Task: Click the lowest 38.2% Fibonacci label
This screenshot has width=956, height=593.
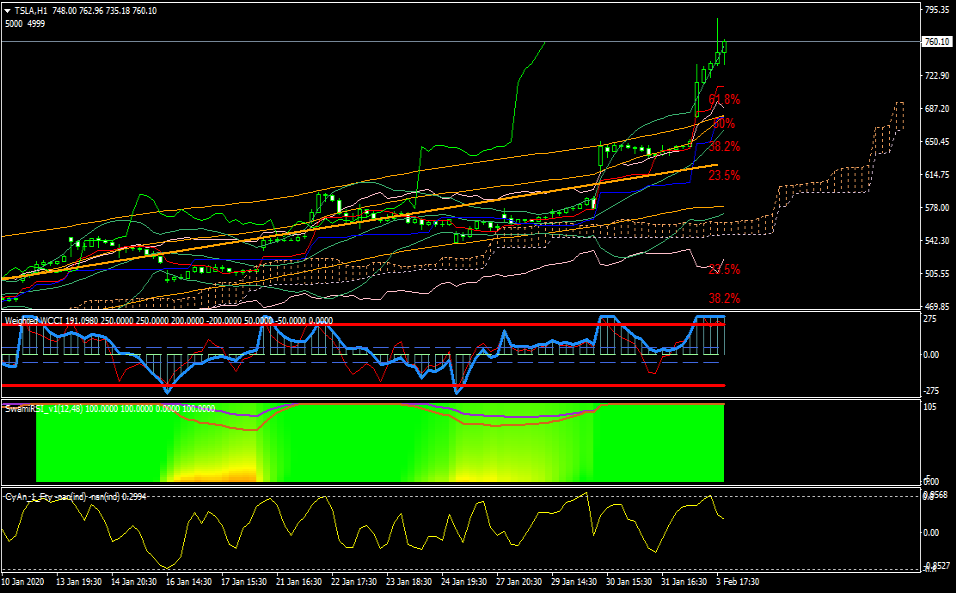Action: point(724,298)
